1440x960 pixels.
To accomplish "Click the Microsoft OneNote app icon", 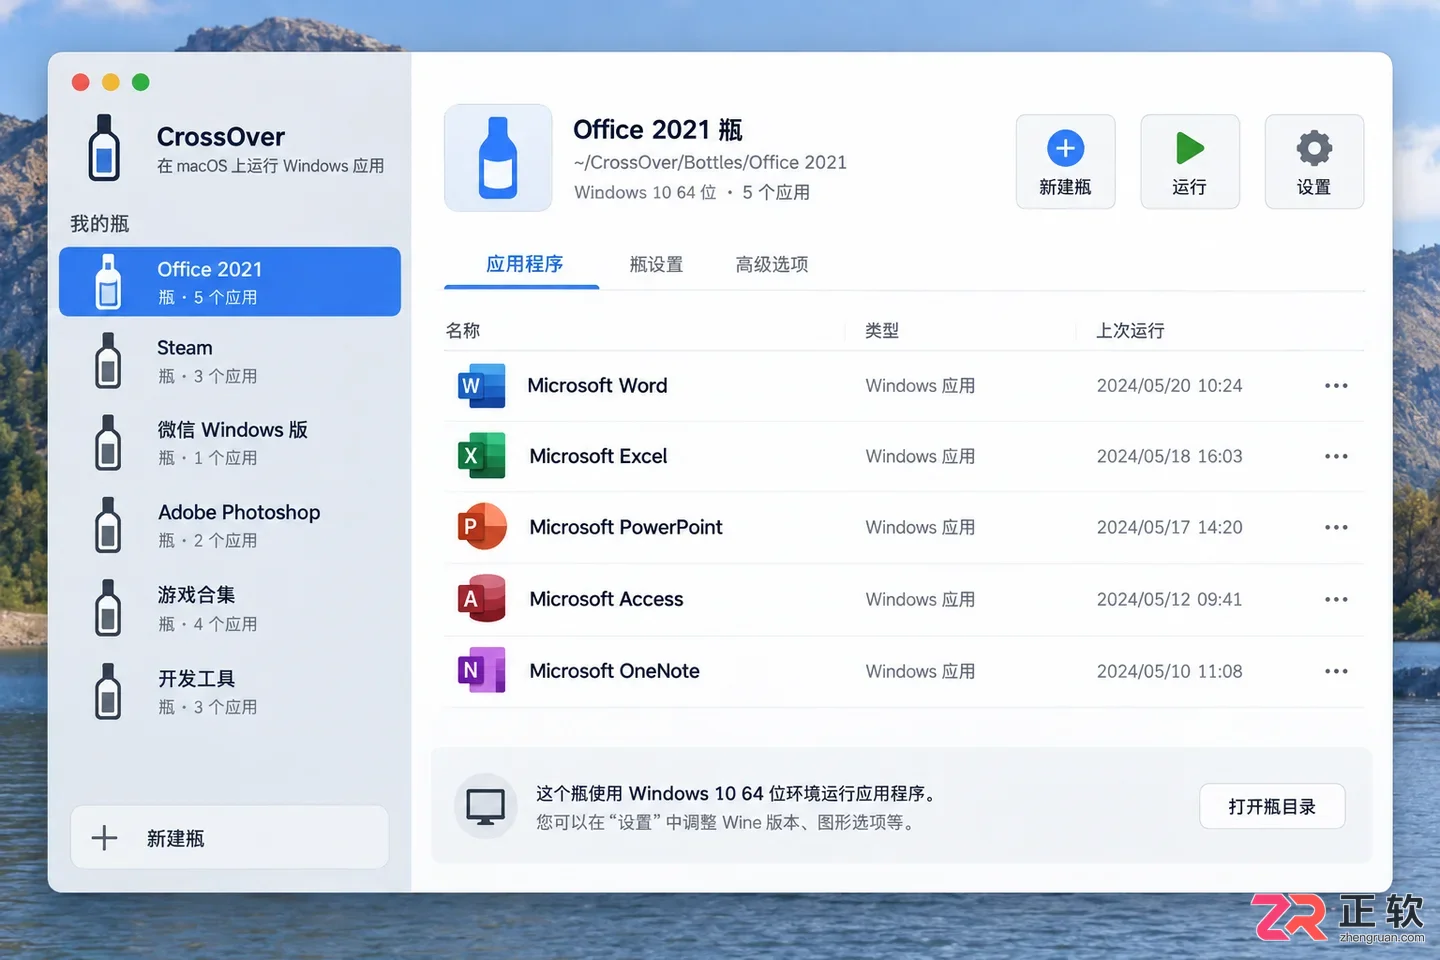I will point(481,671).
